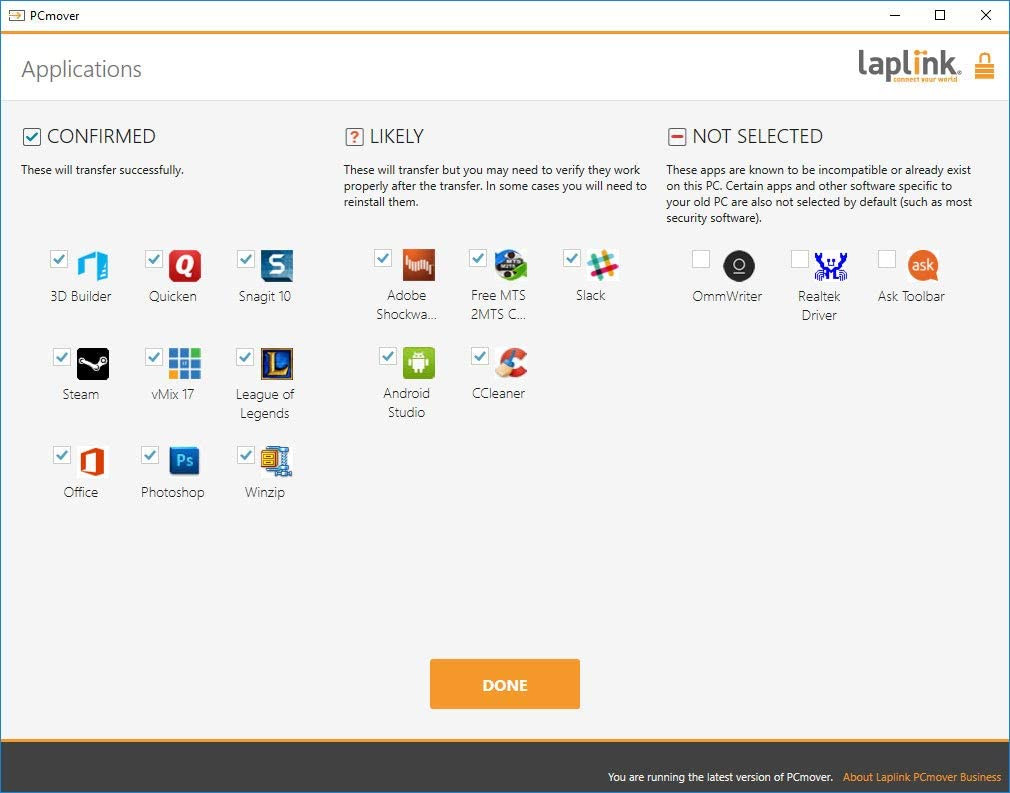Enable the Ask Toolbar checkbox

pos(886,258)
